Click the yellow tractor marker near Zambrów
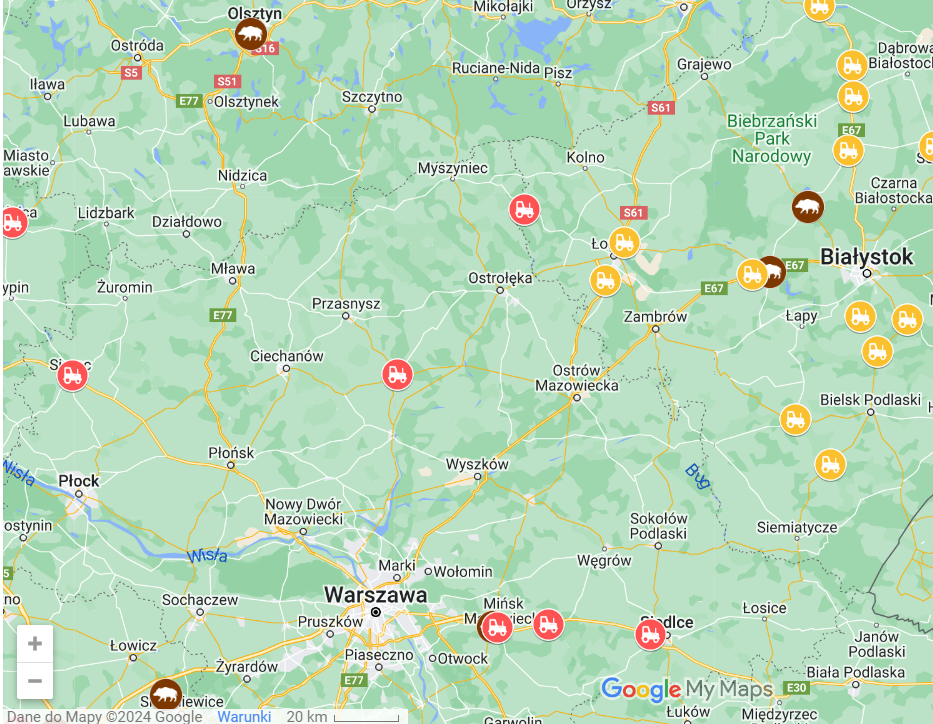Viewport: 933px width, 724px height. [605, 280]
